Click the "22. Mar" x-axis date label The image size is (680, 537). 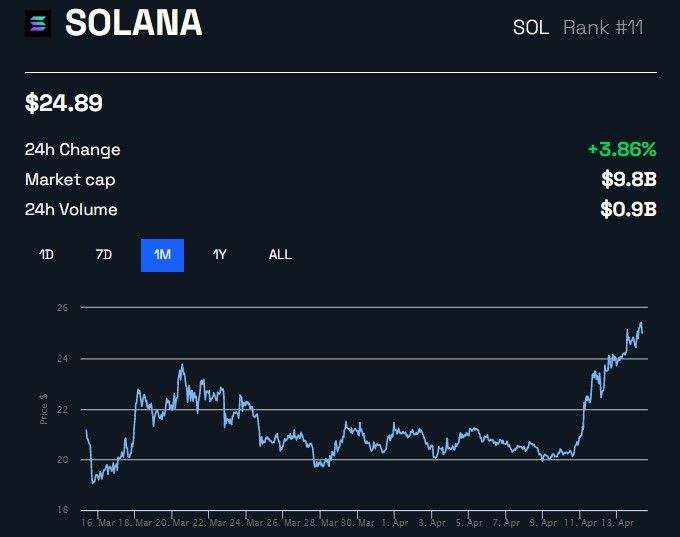pos(188,523)
